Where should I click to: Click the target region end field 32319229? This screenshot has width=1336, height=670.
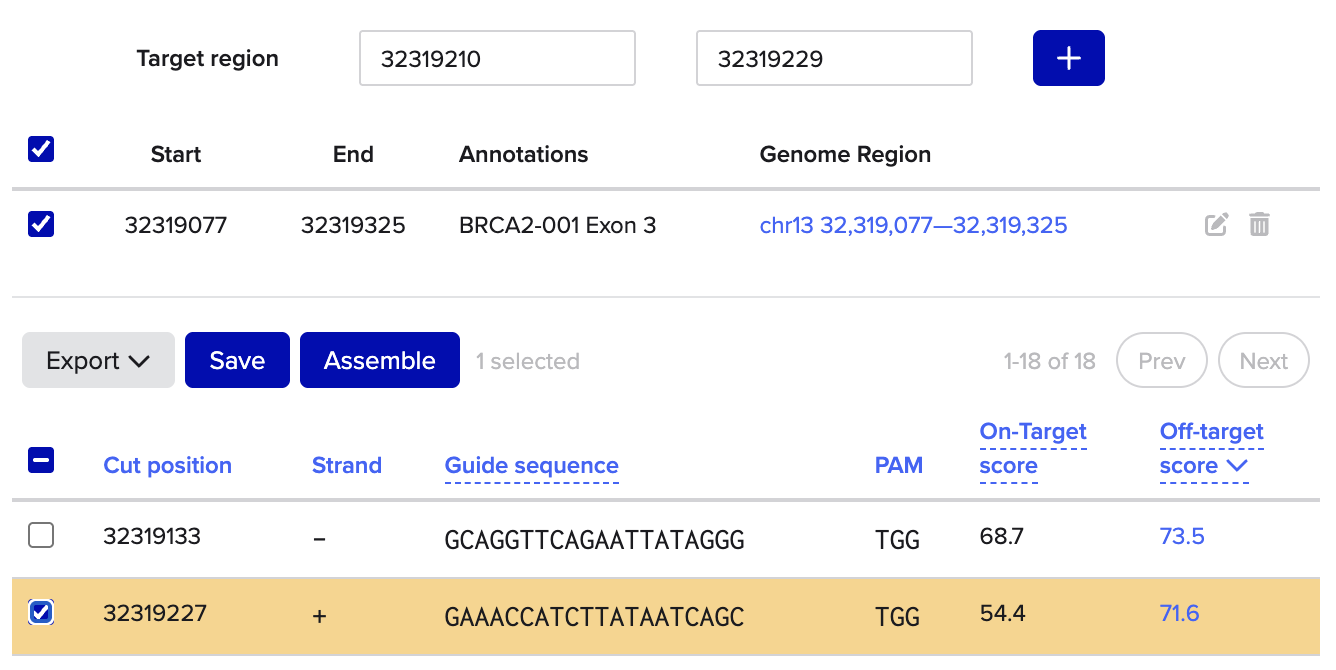pos(834,58)
